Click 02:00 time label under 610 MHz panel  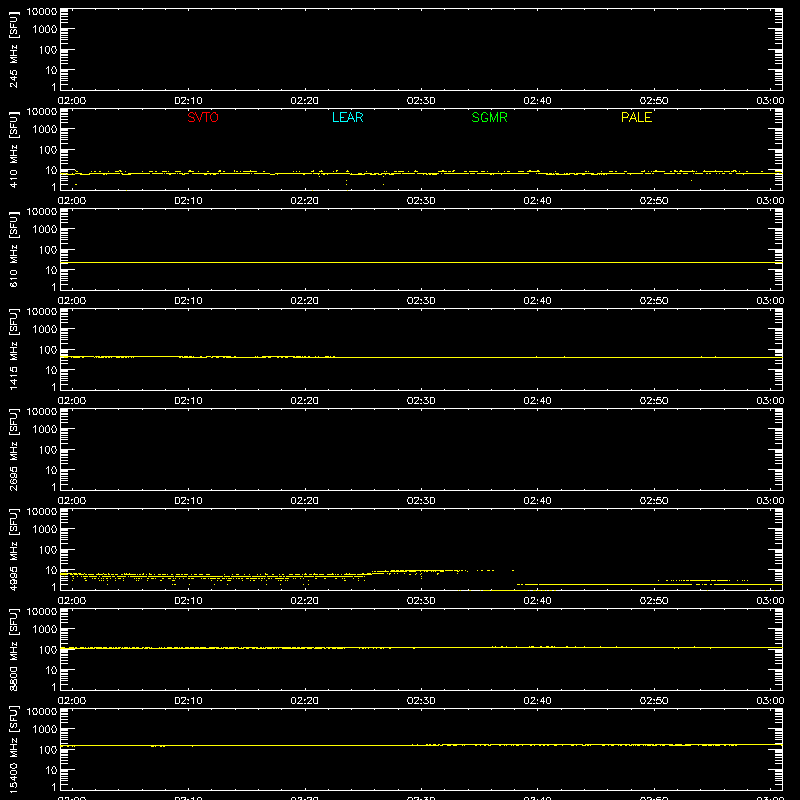point(72,301)
